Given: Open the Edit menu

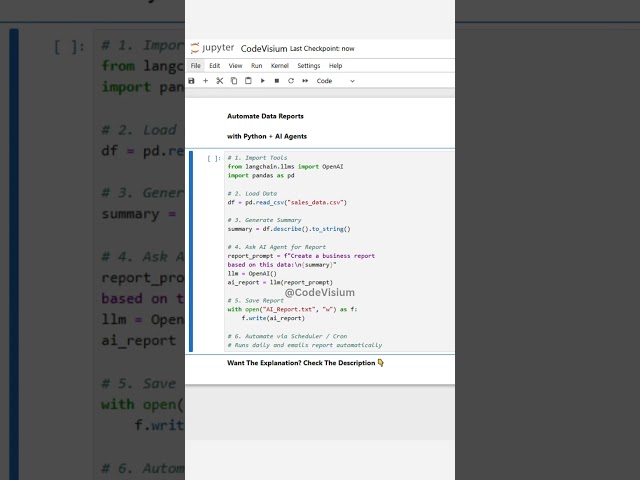Looking at the screenshot, I should coord(215,66).
